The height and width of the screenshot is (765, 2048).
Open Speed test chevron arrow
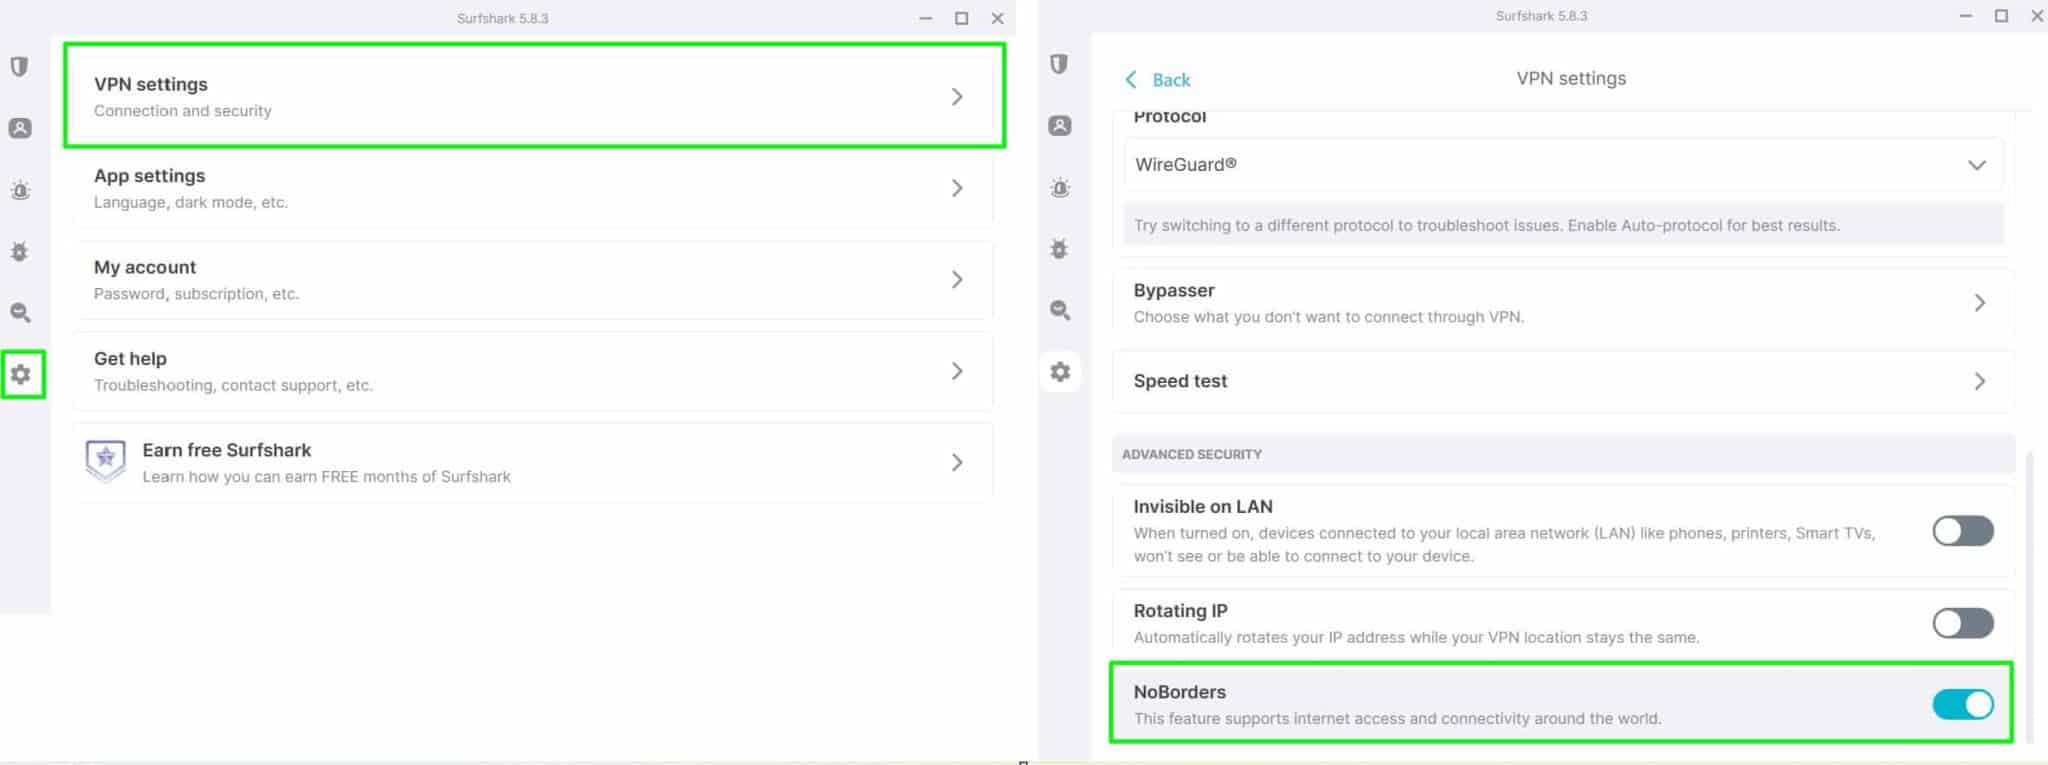1979,381
